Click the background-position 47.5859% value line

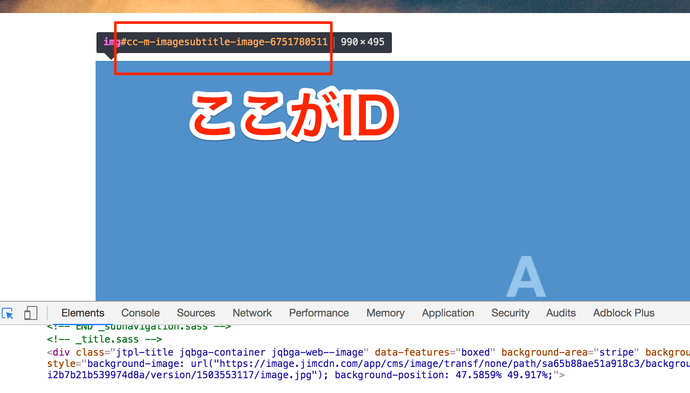click(x=306, y=375)
